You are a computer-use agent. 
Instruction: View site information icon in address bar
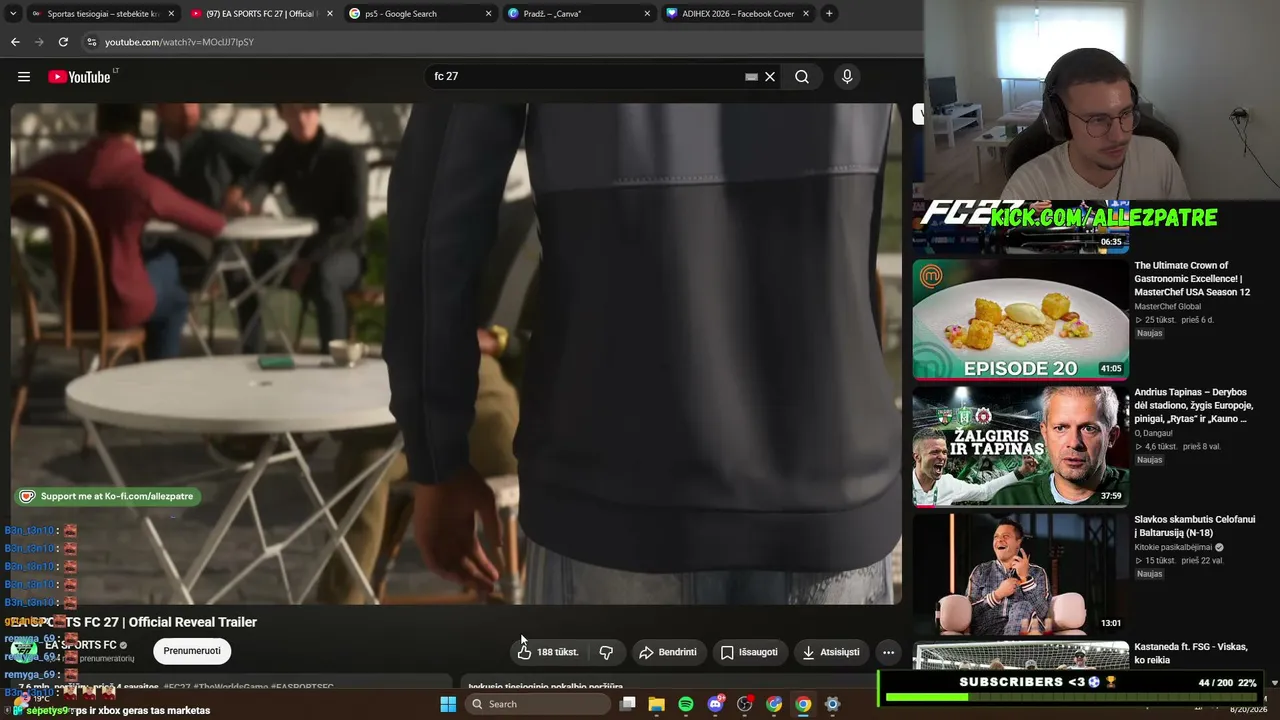pos(92,42)
